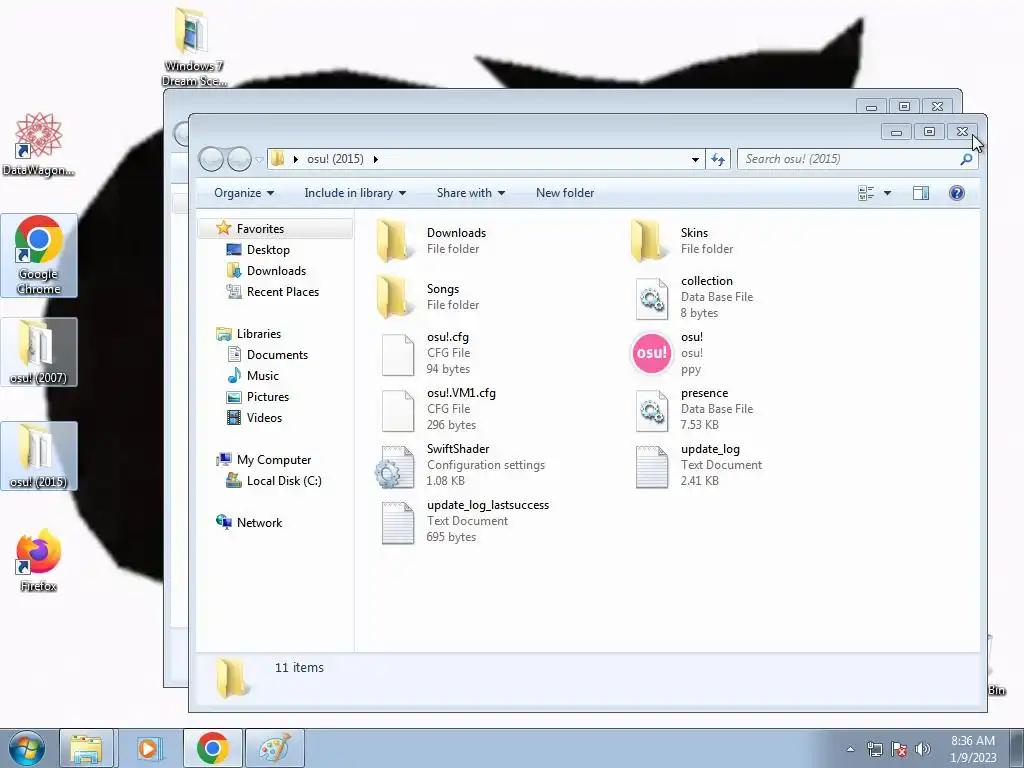Image resolution: width=1024 pixels, height=768 pixels.
Task: Maximize the osu! (2015) window
Action: point(929,132)
